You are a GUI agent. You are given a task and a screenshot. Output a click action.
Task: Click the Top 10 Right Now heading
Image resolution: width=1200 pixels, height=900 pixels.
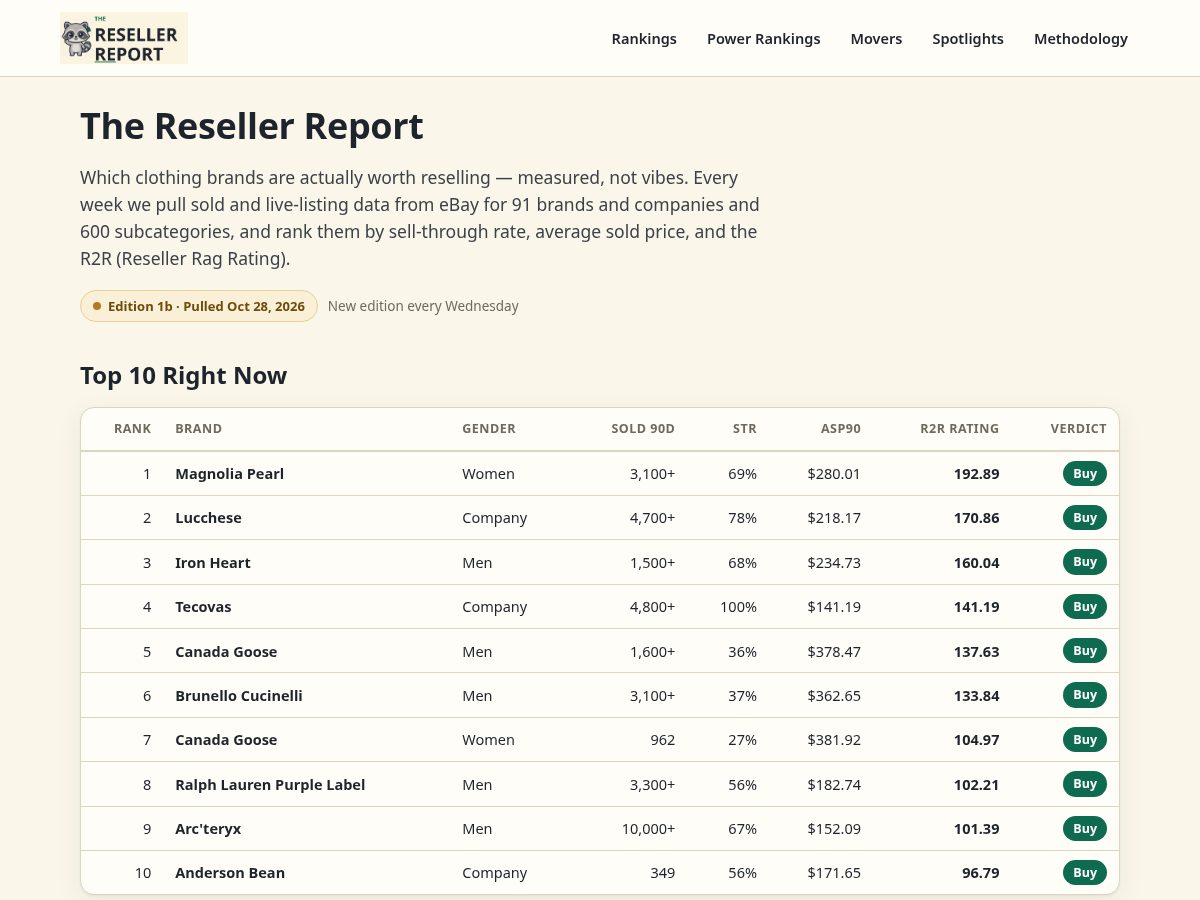pyautogui.click(x=183, y=376)
